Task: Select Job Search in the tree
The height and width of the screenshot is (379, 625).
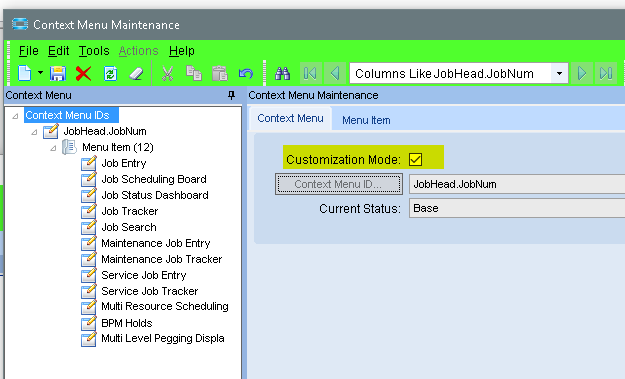Action: click(129, 227)
